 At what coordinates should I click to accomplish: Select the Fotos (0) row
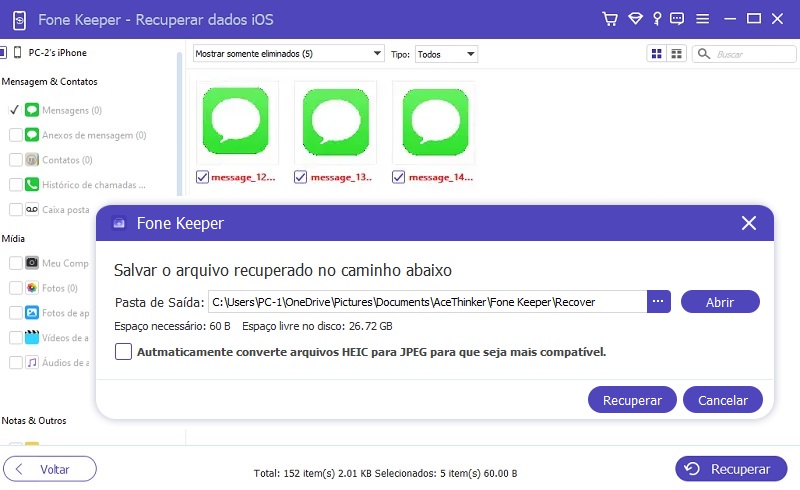(60, 288)
